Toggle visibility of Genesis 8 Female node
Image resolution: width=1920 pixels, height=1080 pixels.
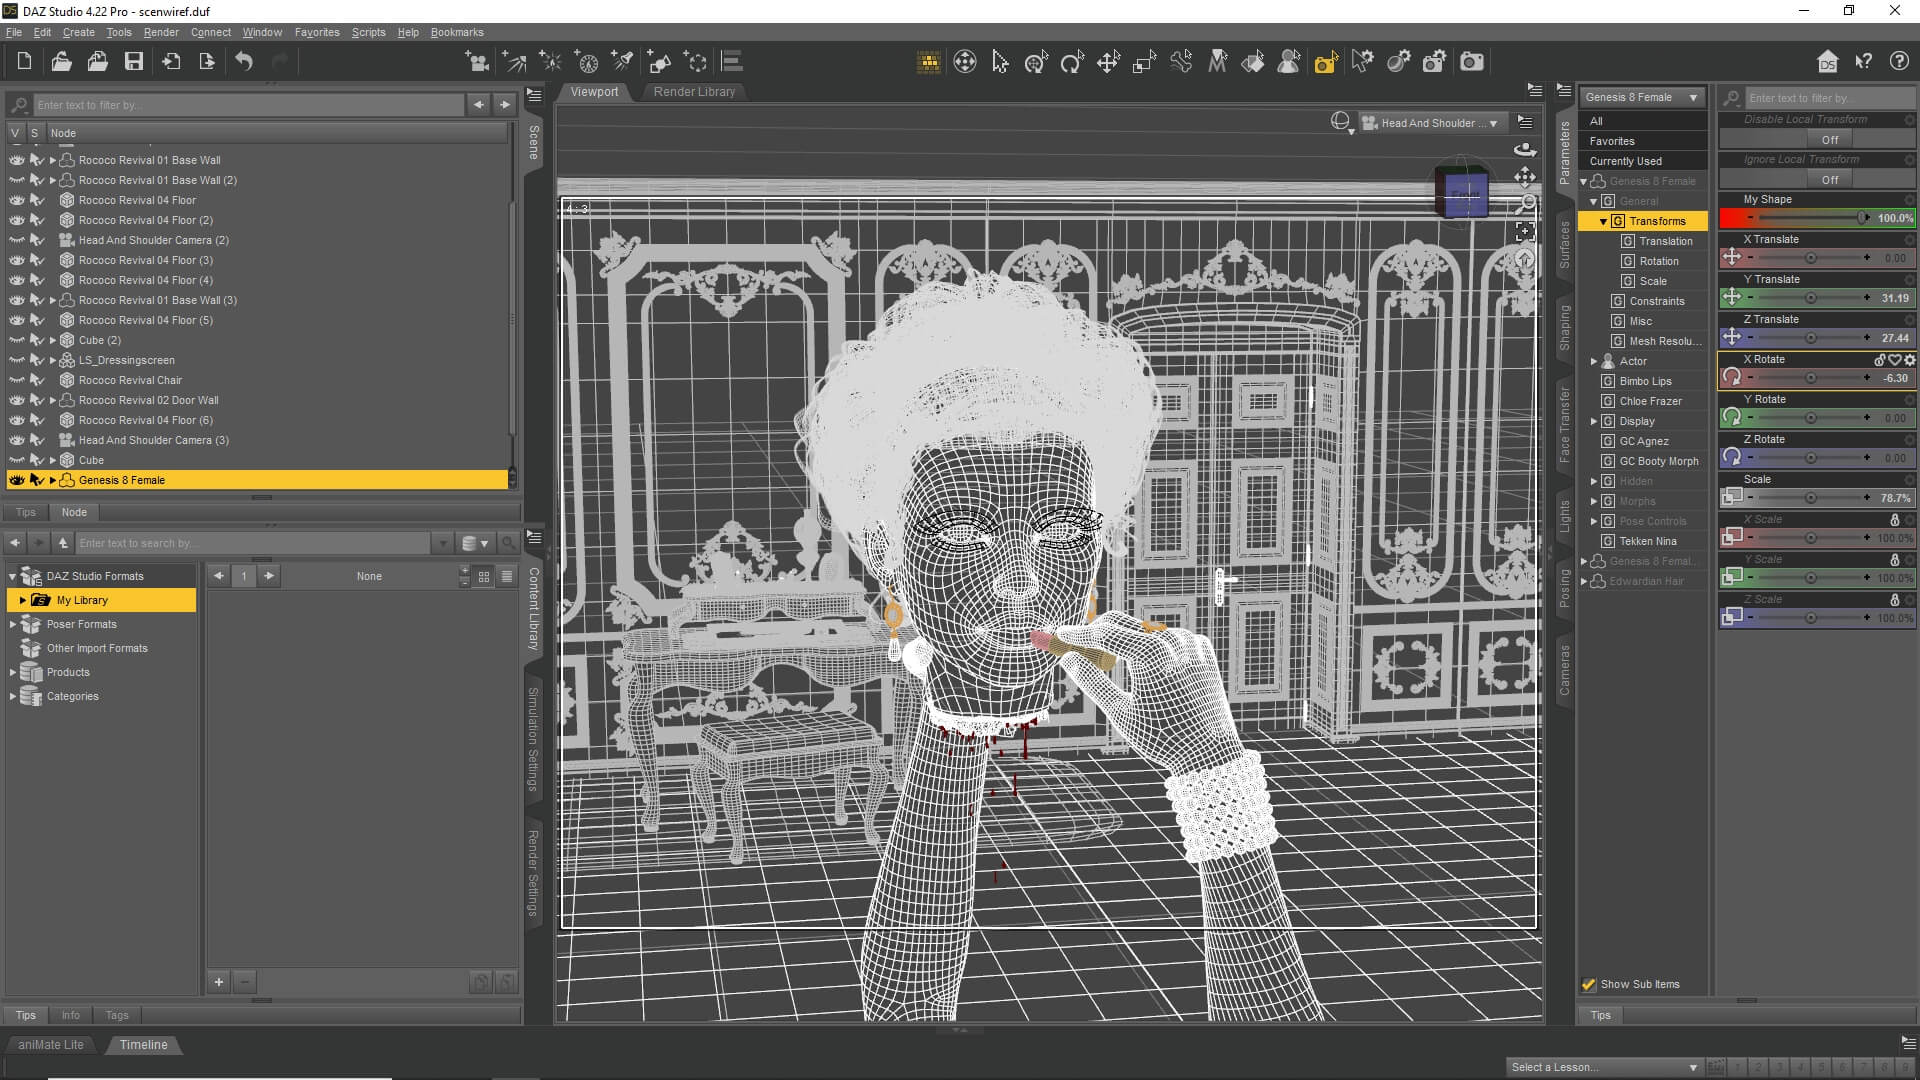pos(16,480)
